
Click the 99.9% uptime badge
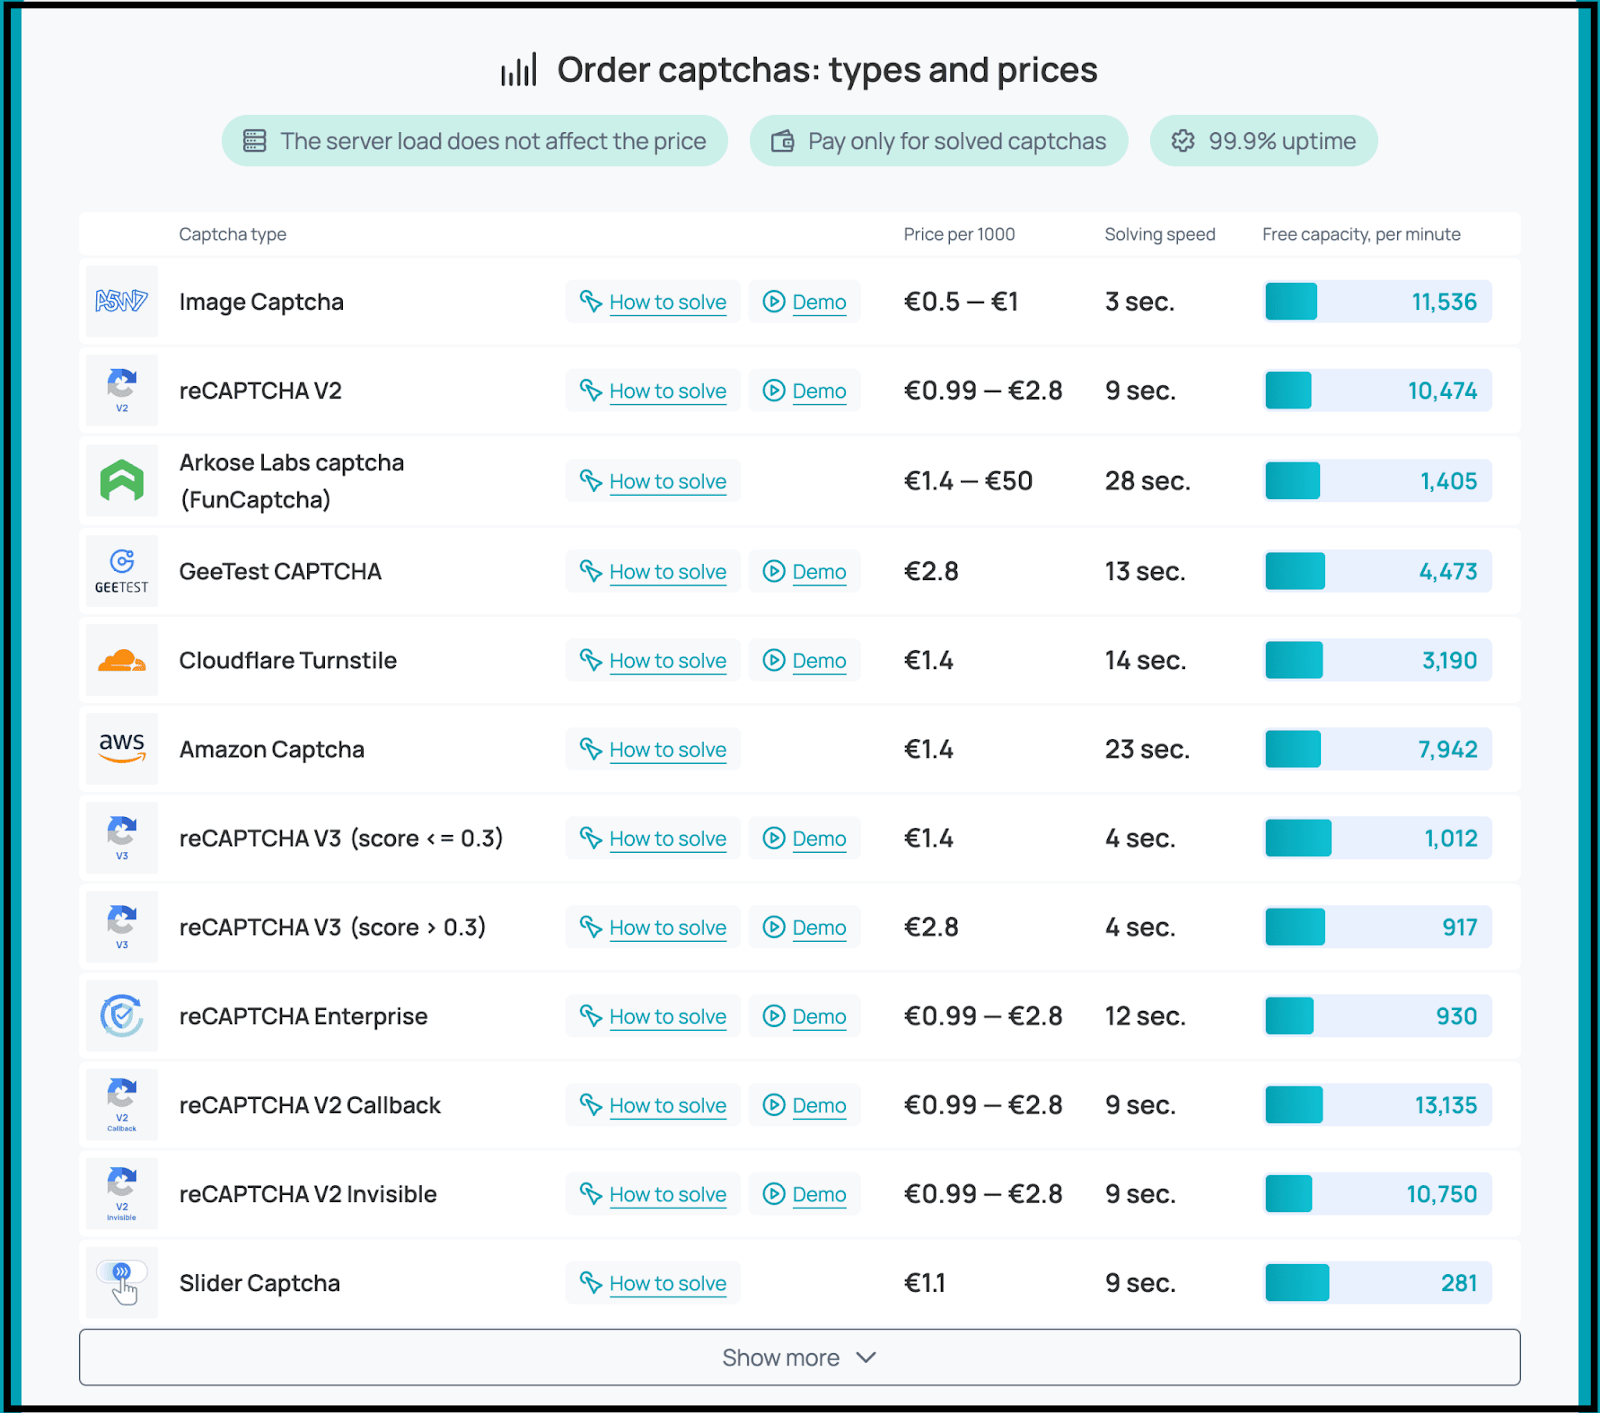click(x=1262, y=140)
